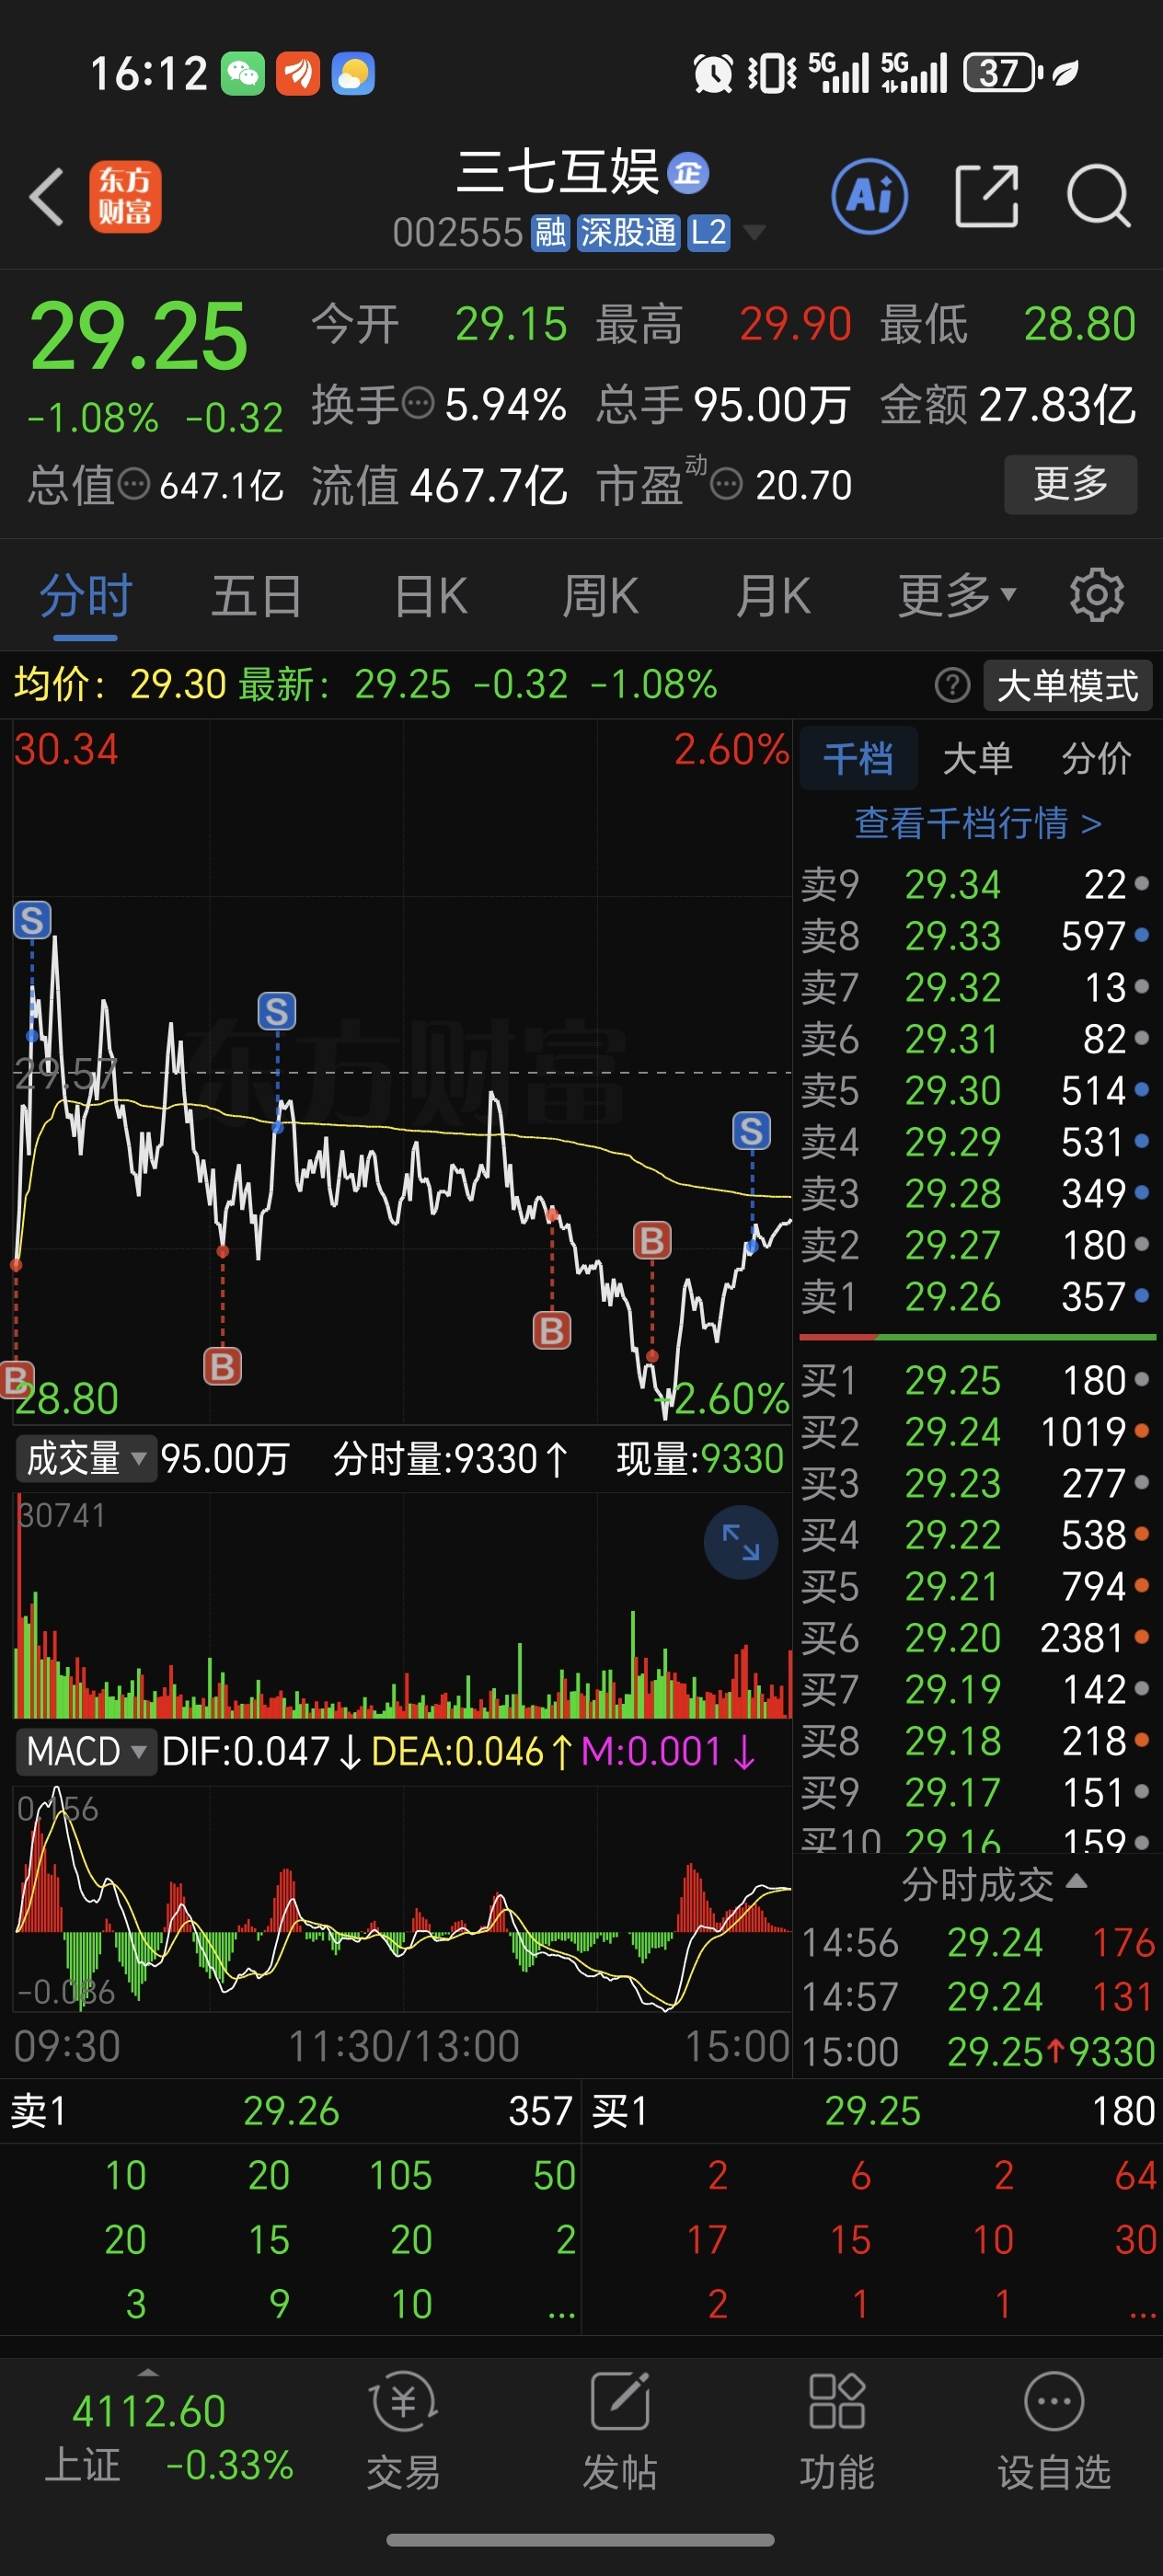Tap the info icon next to 总值

(133, 485)
